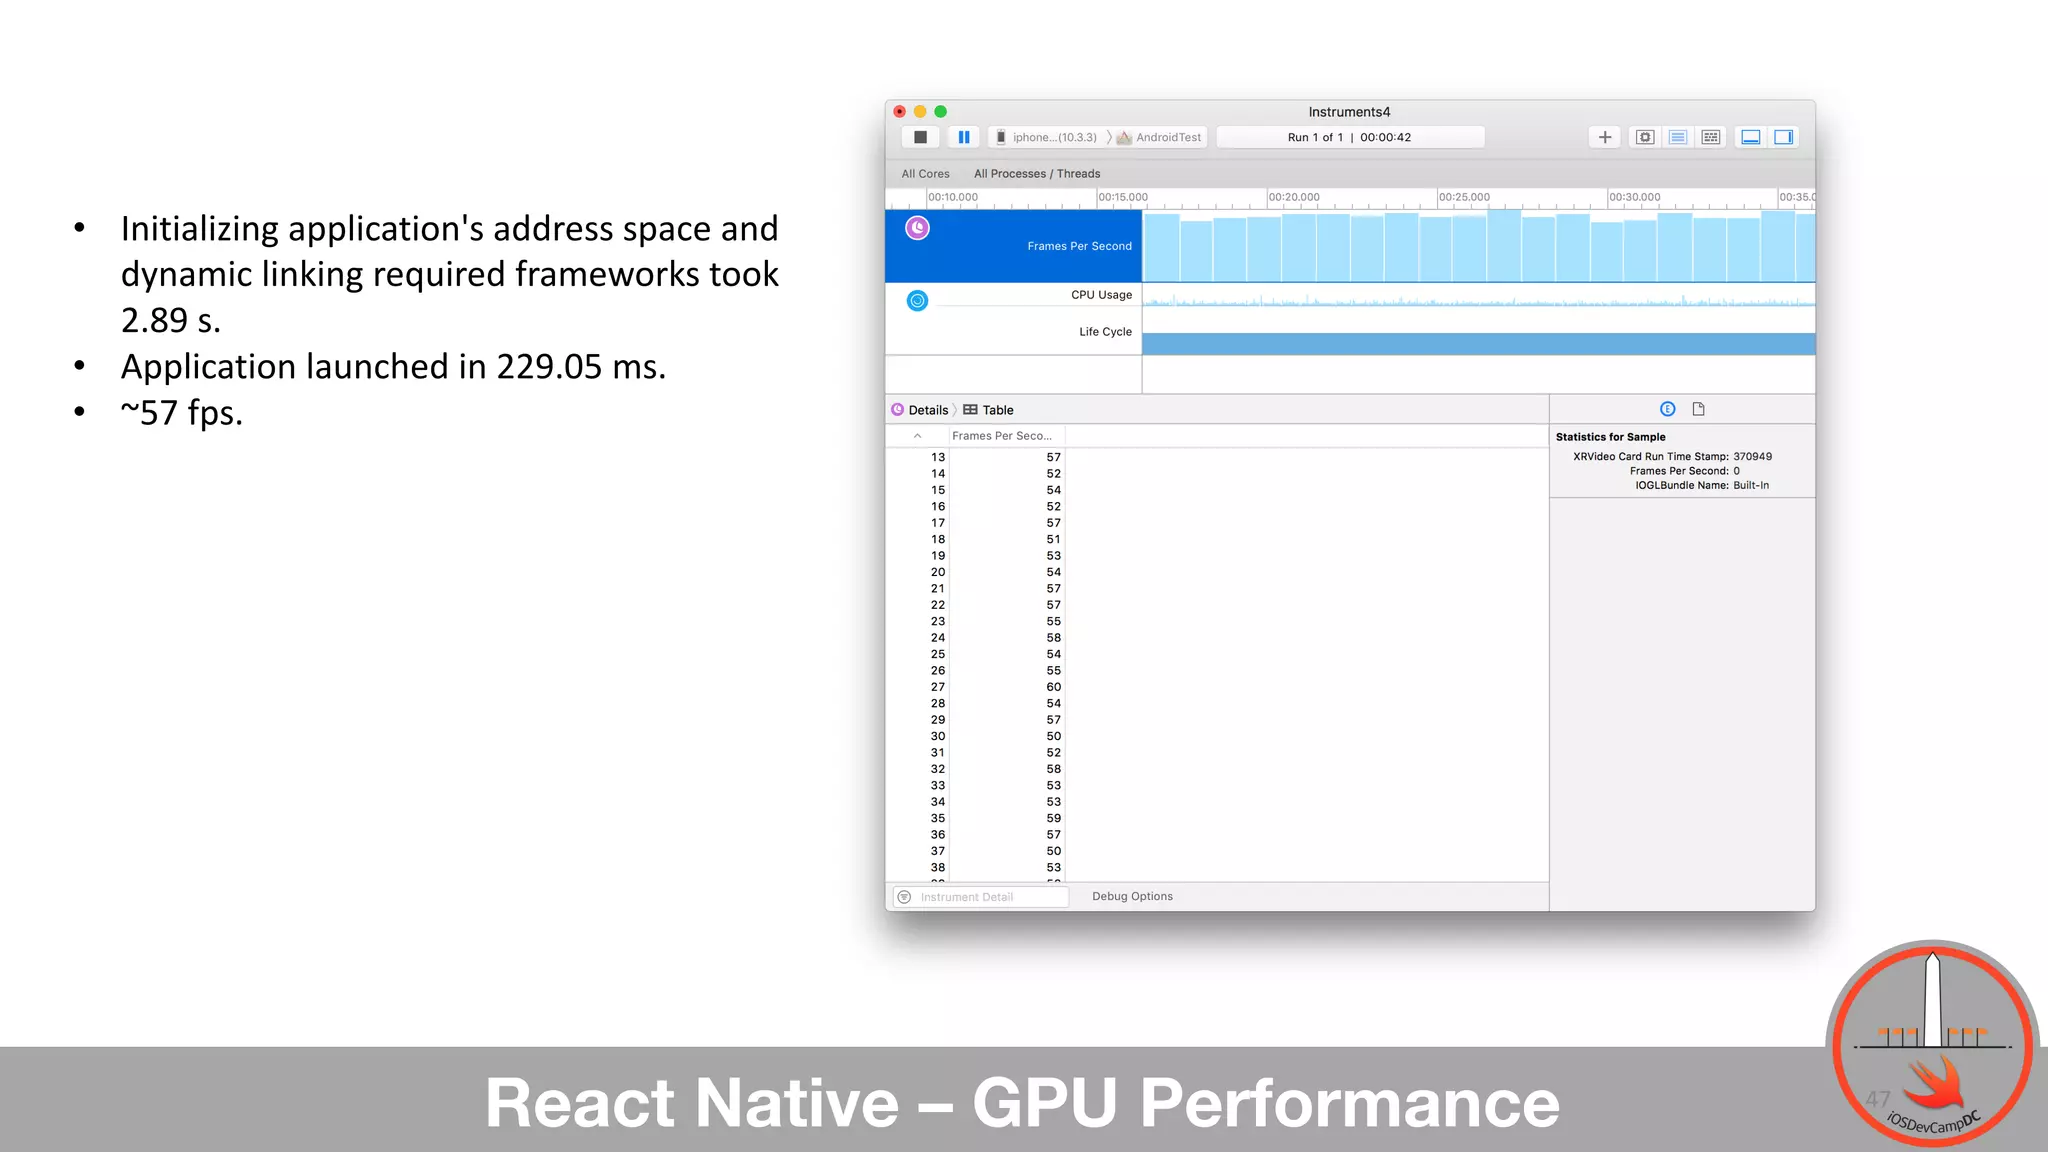This screenshot has width=2048, height=1152.
Task: Click the Life Cycle blue bar
Action: 1478,344
